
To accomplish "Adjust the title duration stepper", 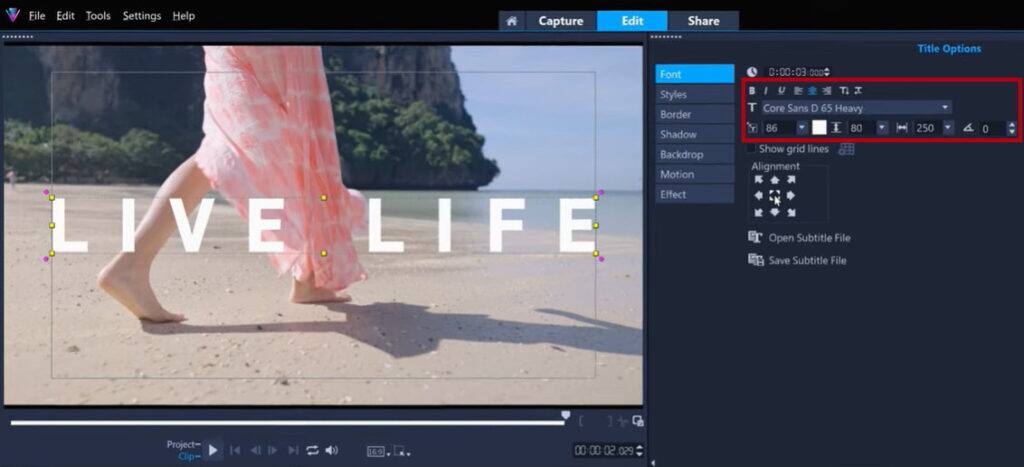I will coord(827,72).
